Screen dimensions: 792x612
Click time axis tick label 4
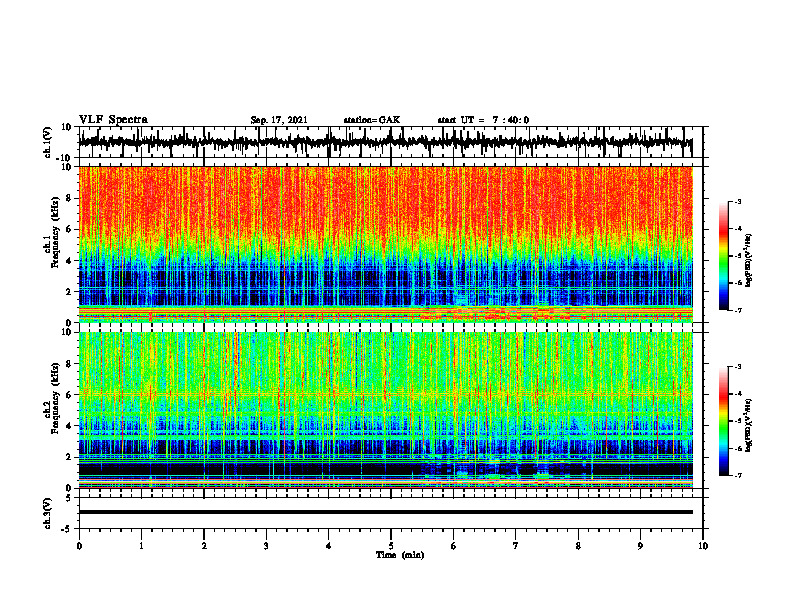[329, 546]
